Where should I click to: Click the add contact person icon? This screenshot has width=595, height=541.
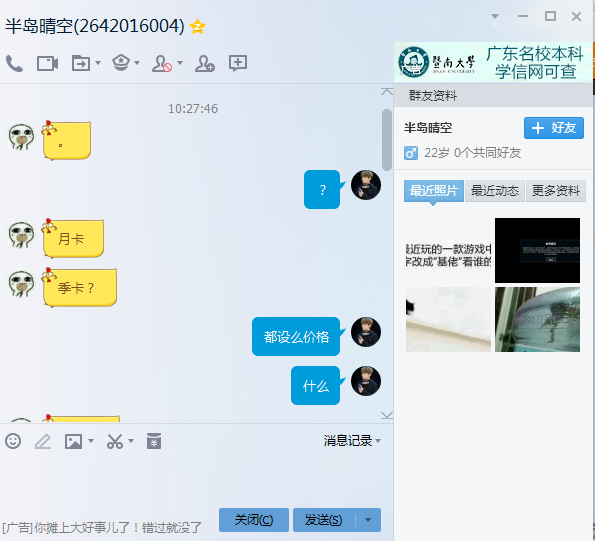point(205,63)
